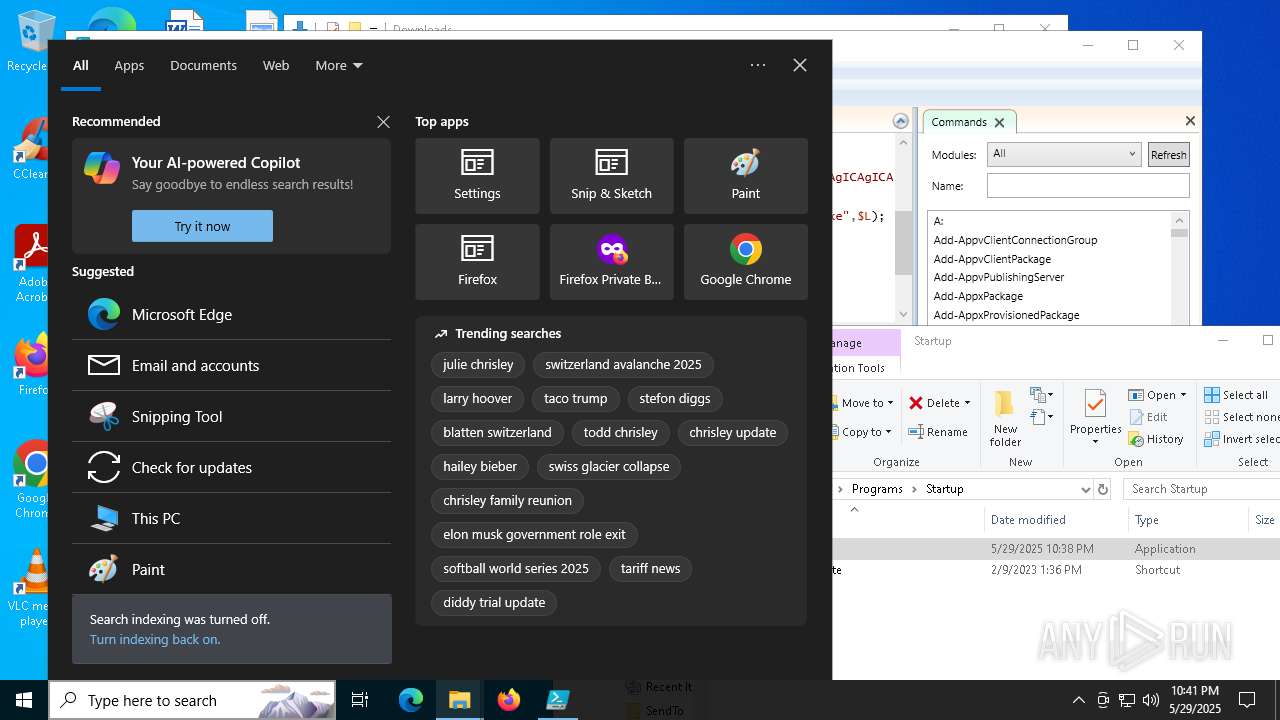Search trending swiss glacier collapse

coord(609,466)
